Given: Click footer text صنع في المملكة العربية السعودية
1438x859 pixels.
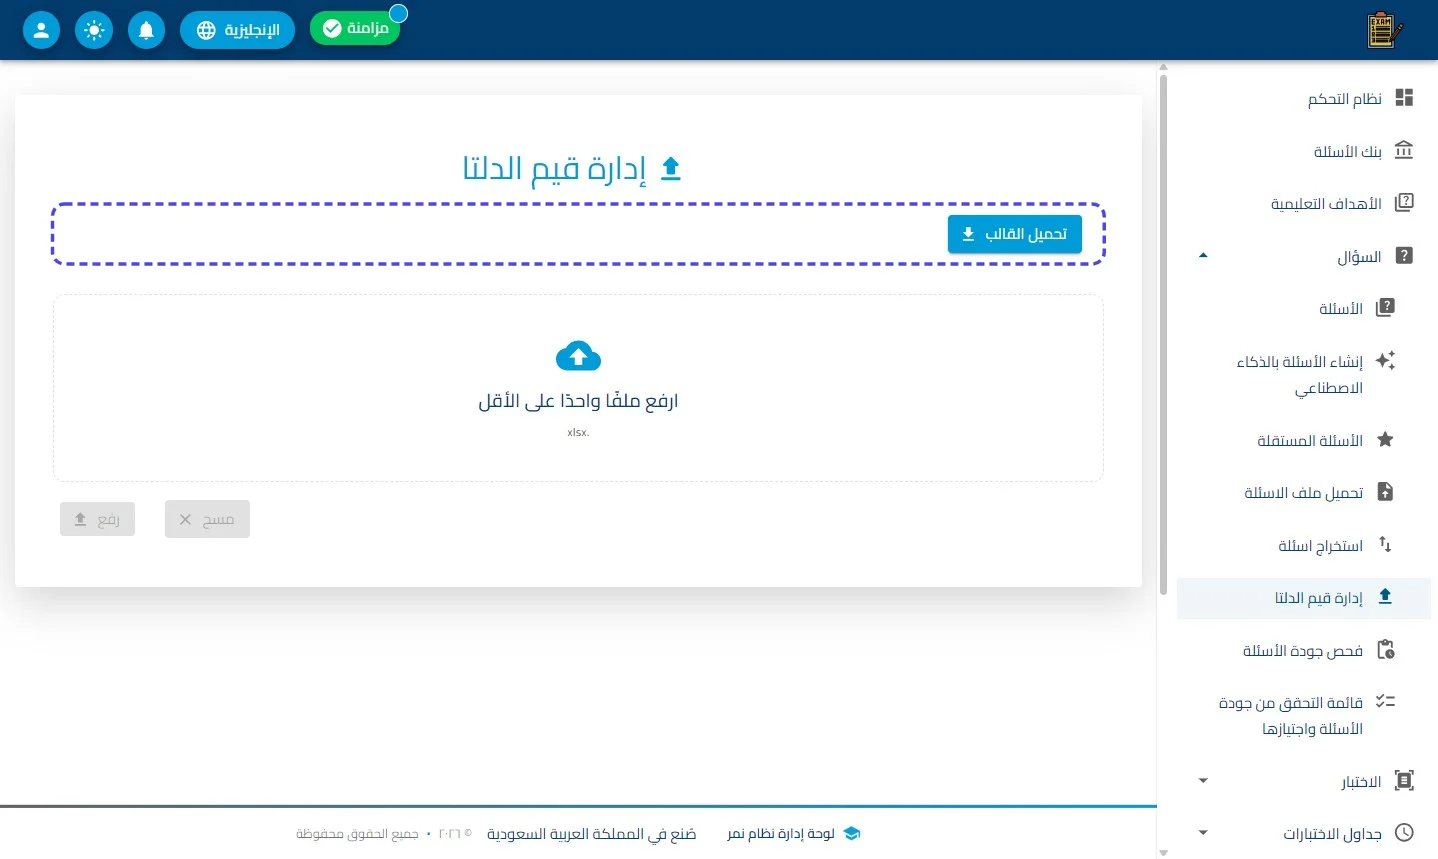Looking at the screenshot, I should coord(592,833).
